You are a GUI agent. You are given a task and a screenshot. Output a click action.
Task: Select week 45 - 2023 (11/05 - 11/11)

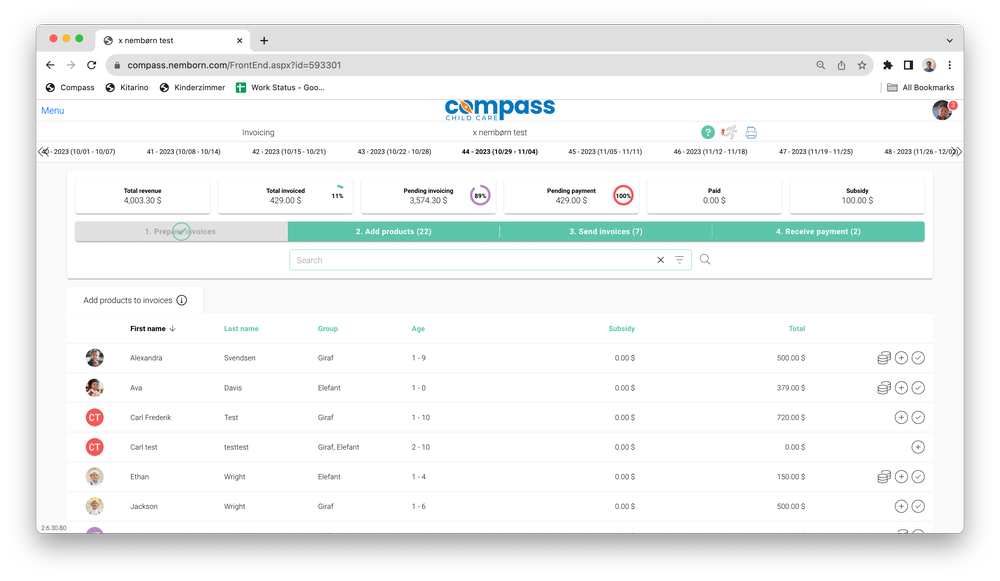[605, 152]
